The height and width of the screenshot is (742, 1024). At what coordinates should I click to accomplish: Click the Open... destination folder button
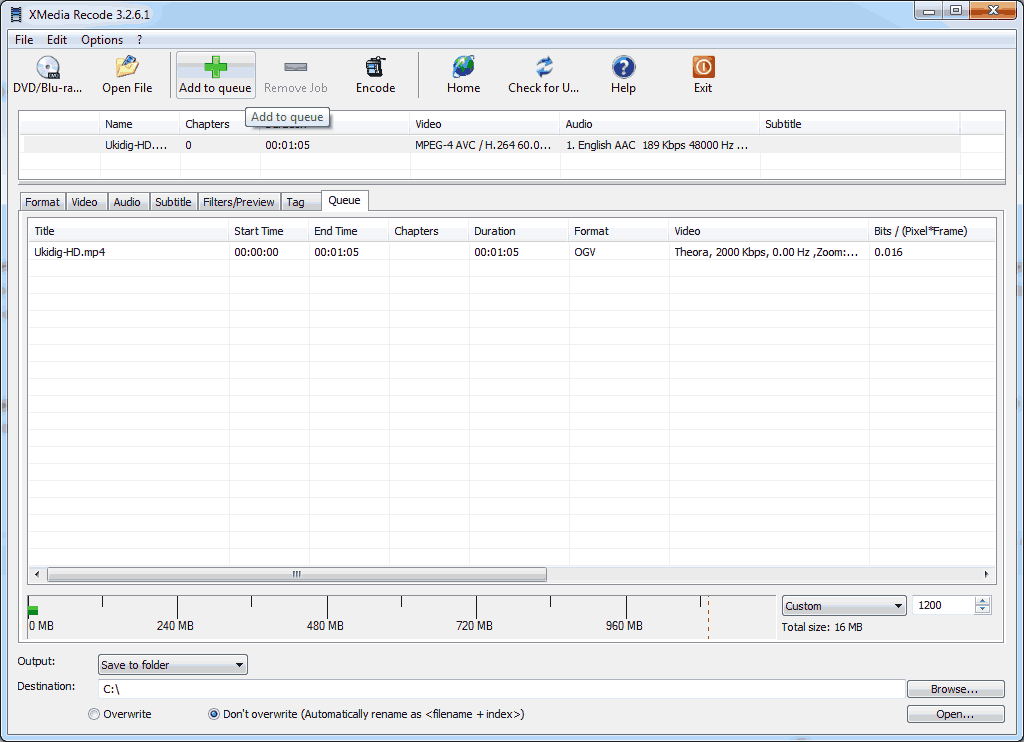[955, 714]
